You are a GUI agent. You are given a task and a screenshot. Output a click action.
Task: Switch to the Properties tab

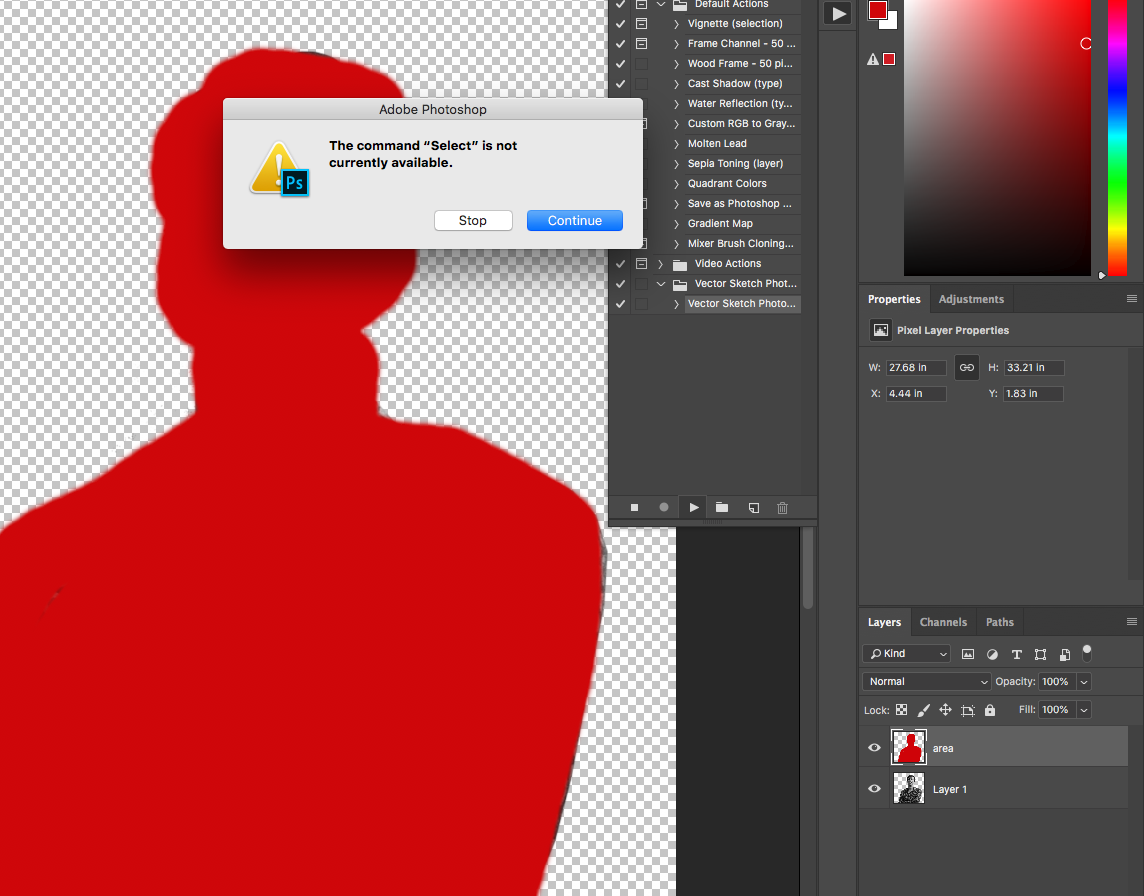pyautogui.click(x=894, y=299)
